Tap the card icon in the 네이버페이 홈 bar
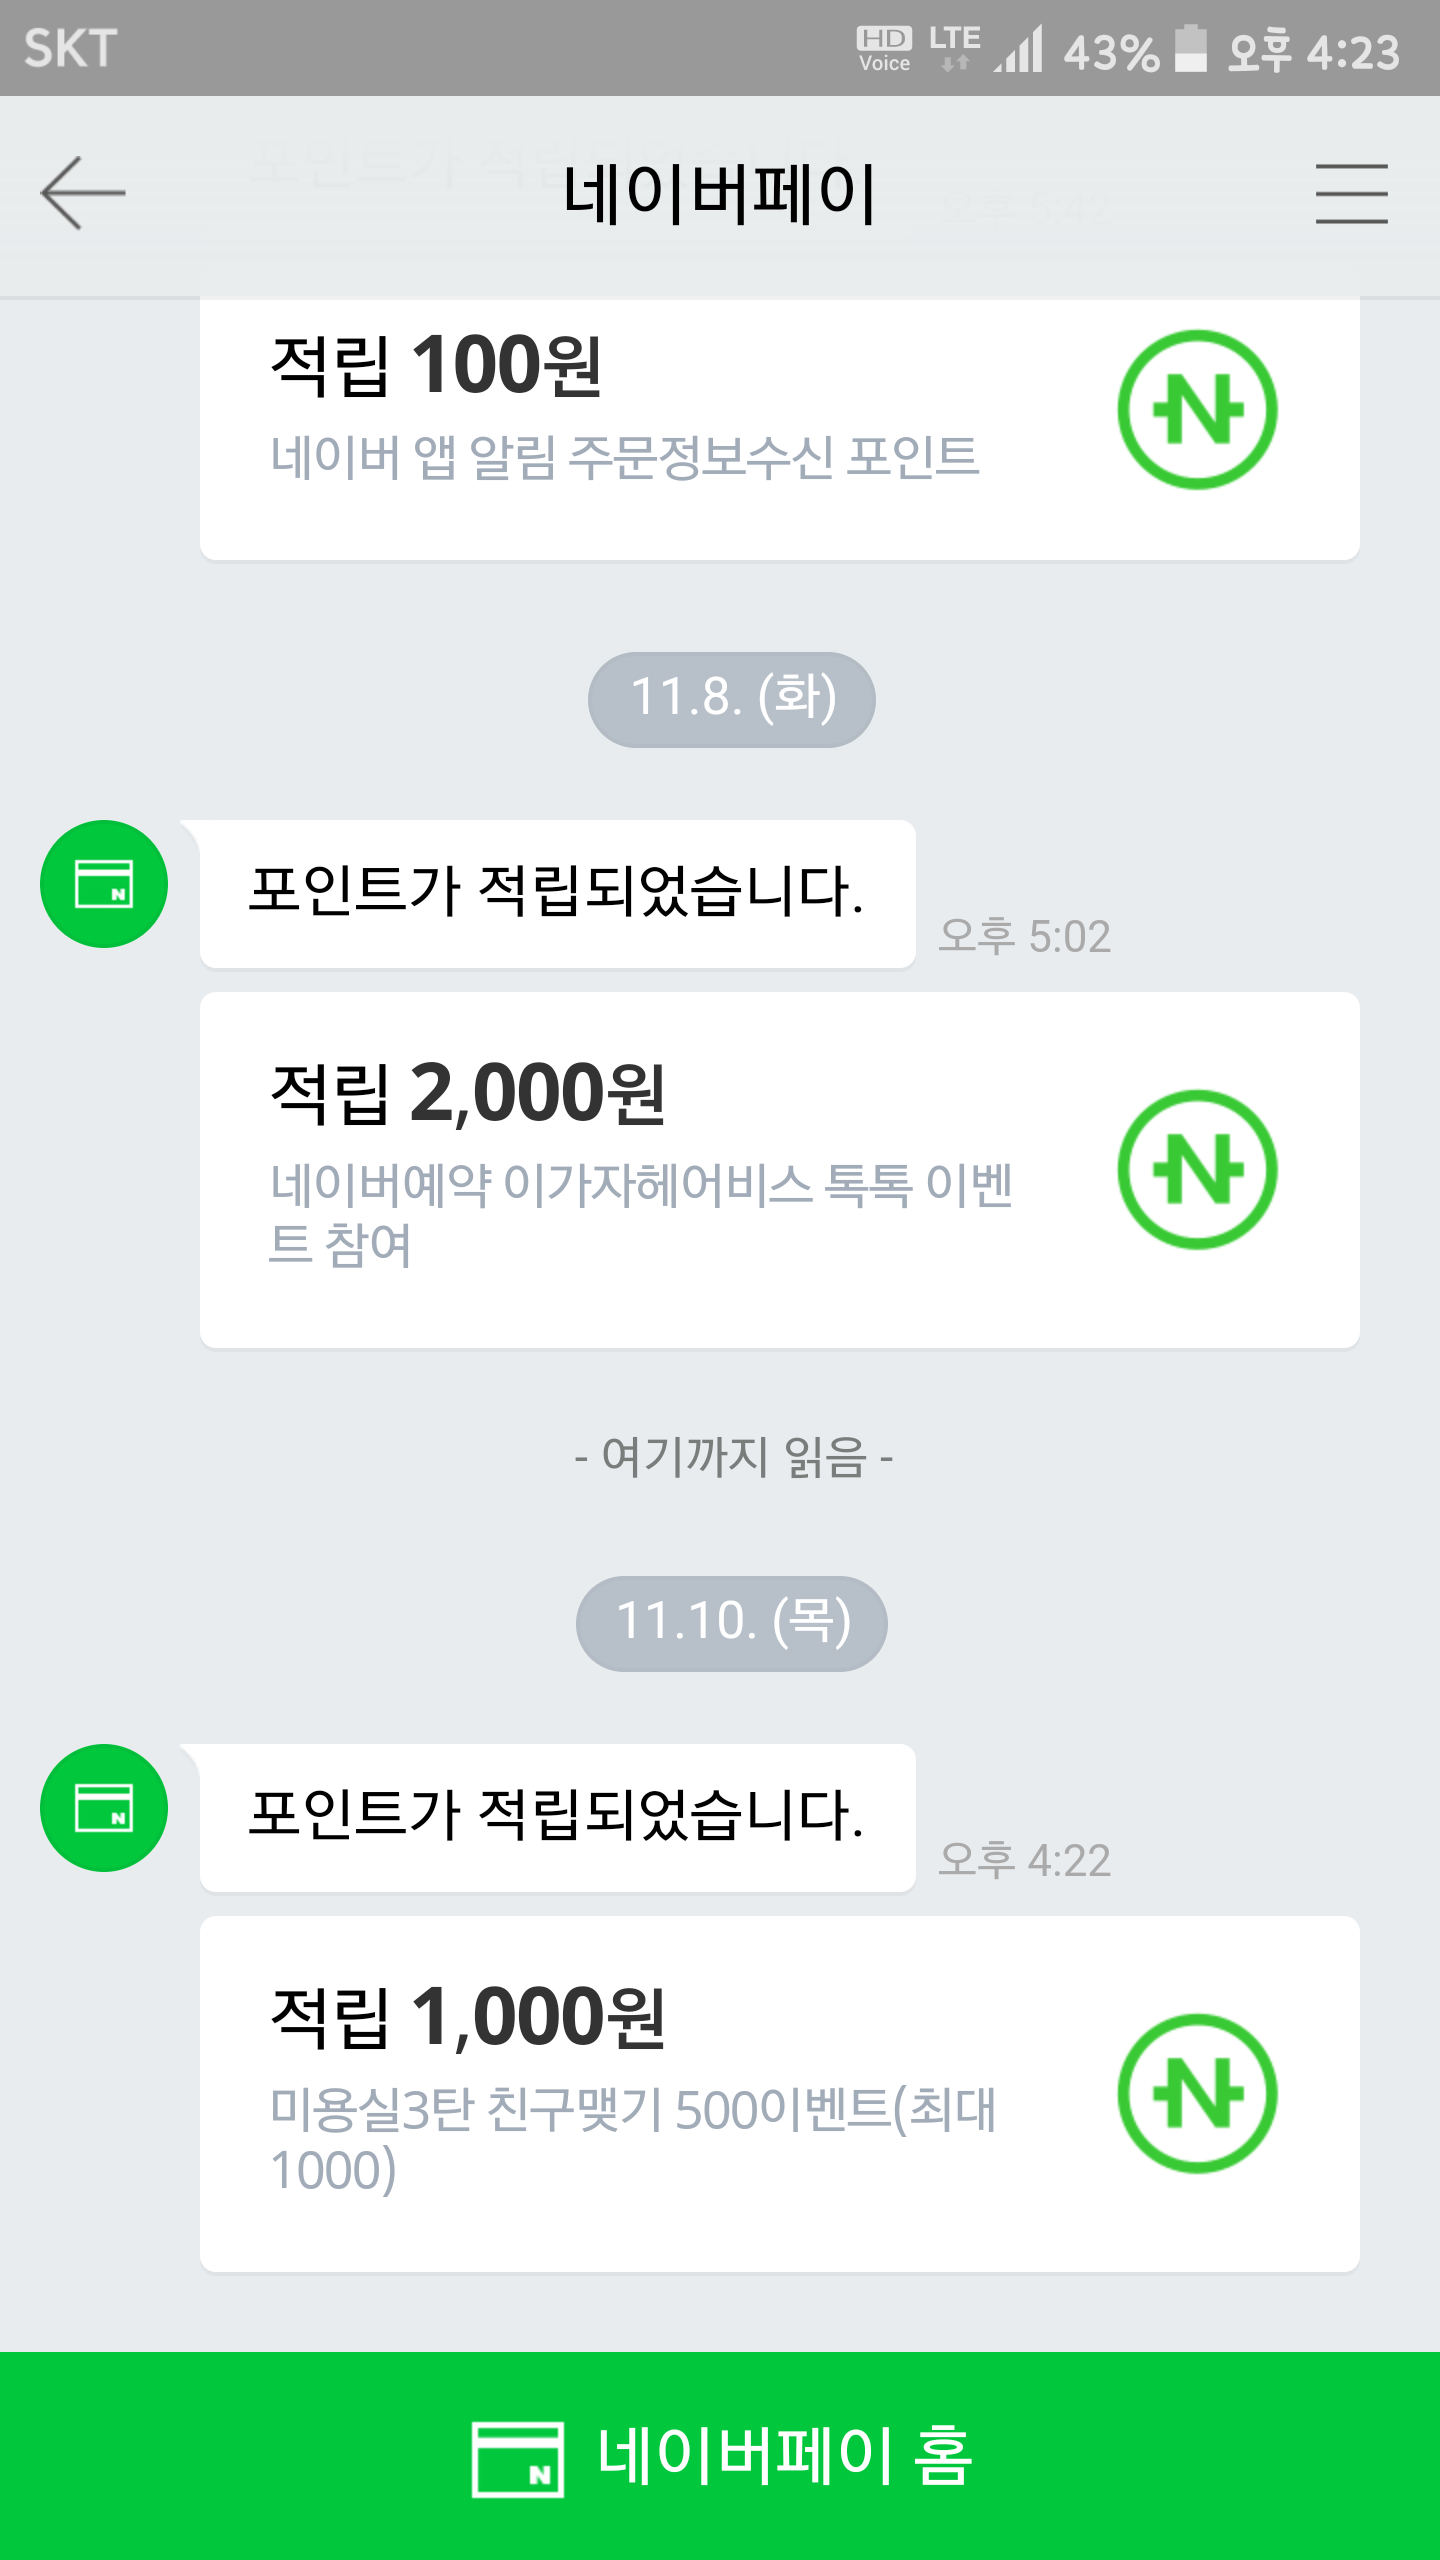The width and height of the screenshot is (1440, 2560). pos(517,2459)
